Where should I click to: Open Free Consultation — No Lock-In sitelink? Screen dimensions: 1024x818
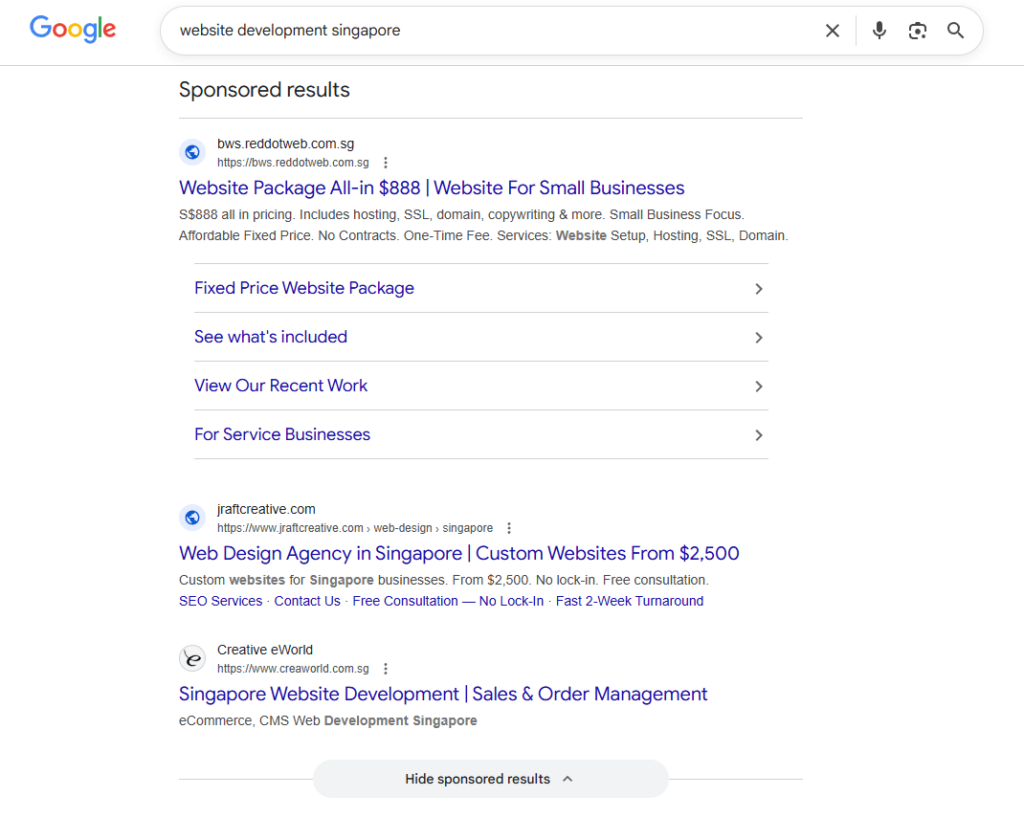click(x=448, y=601)
